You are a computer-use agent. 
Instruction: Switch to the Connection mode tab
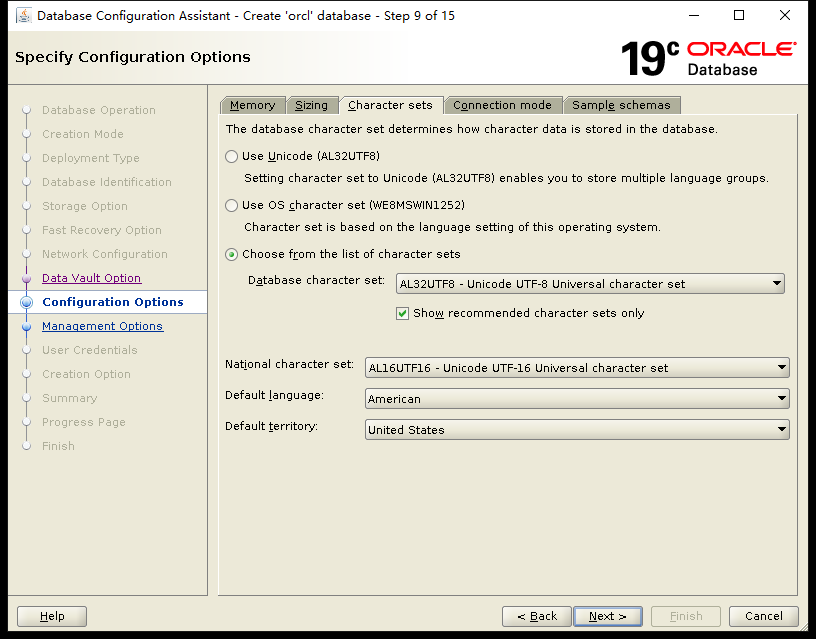point(502,105)
